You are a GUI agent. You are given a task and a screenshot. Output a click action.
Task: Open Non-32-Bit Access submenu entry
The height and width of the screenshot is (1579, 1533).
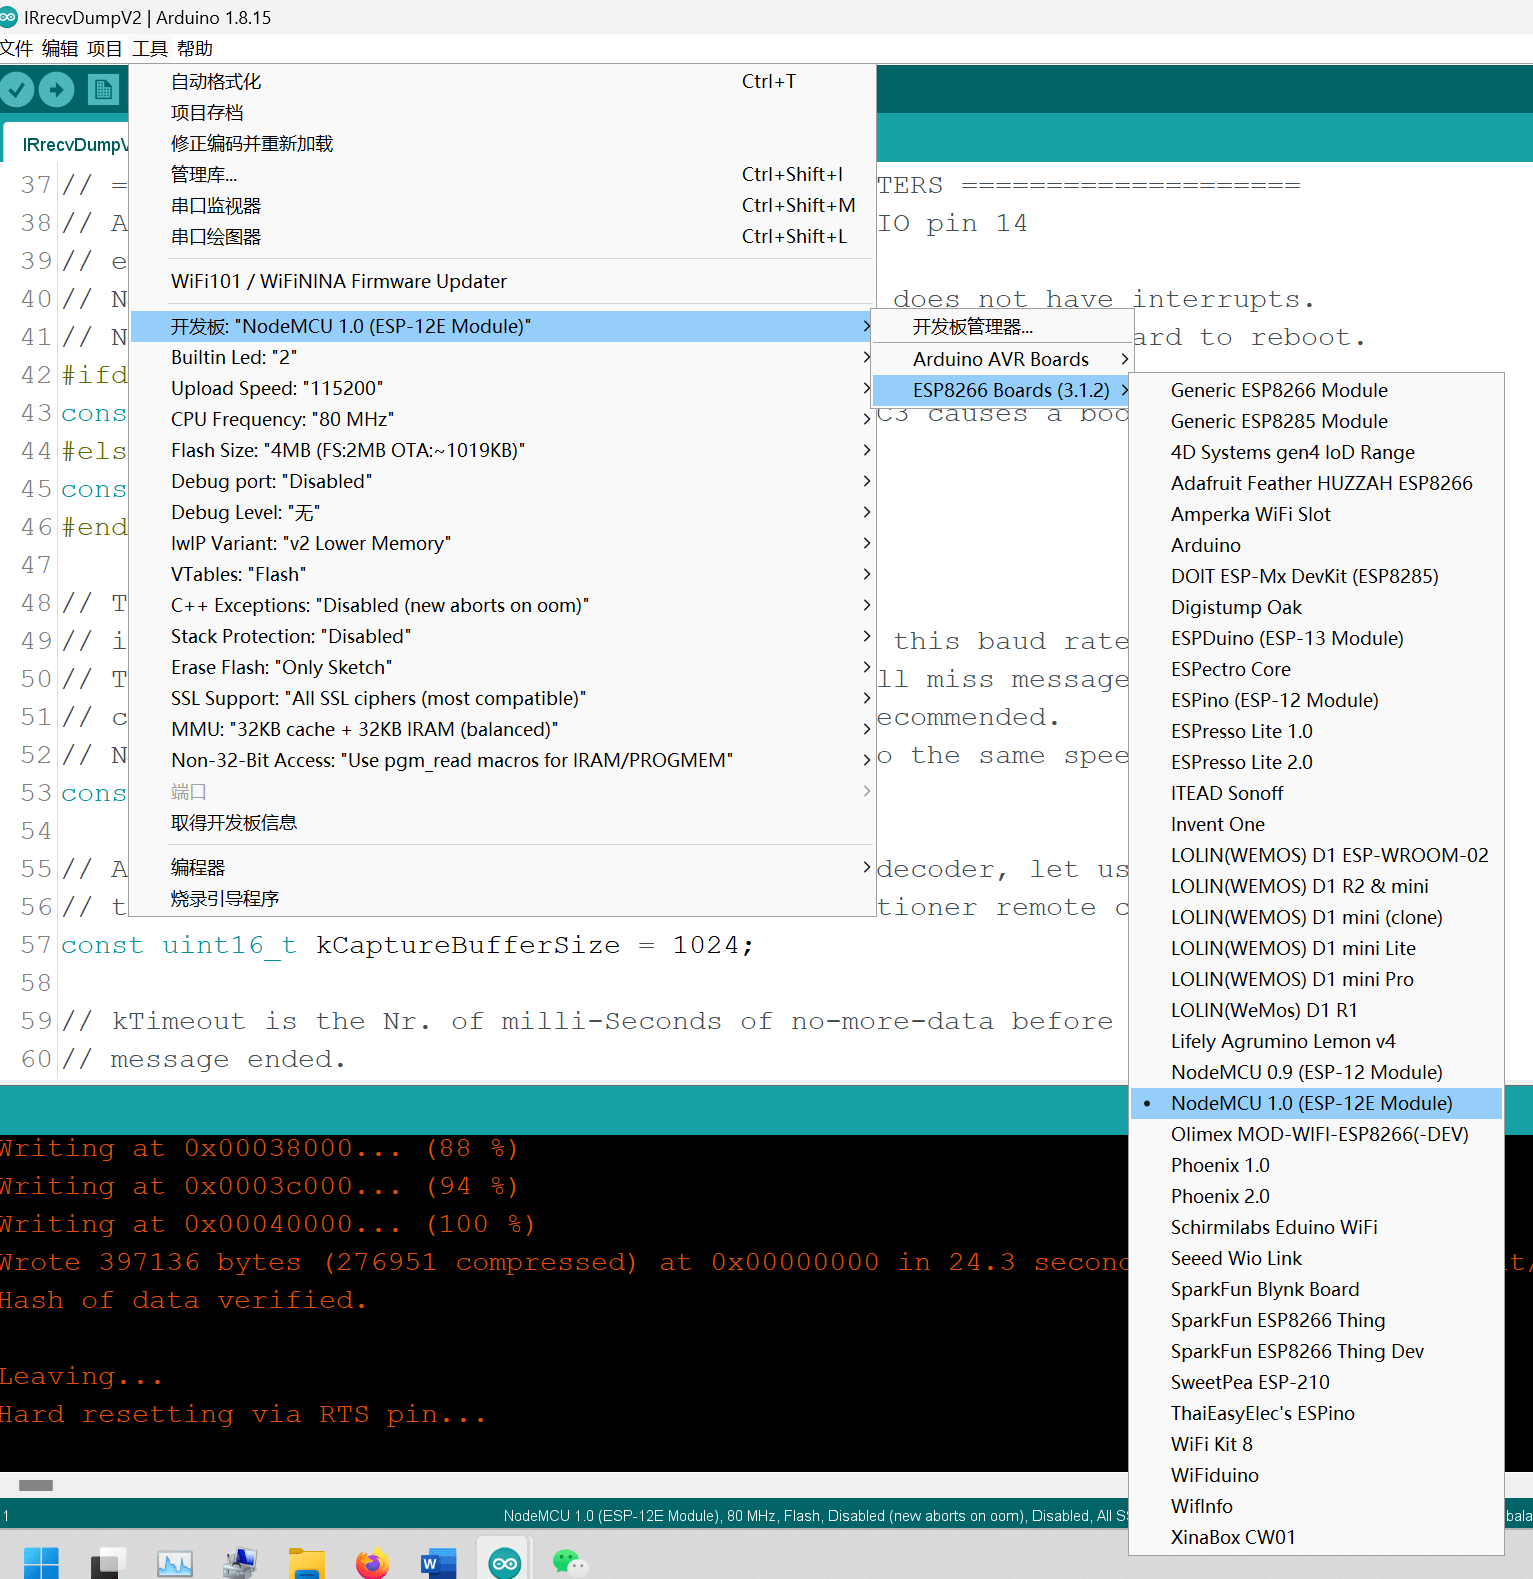[x=503, y=760]
